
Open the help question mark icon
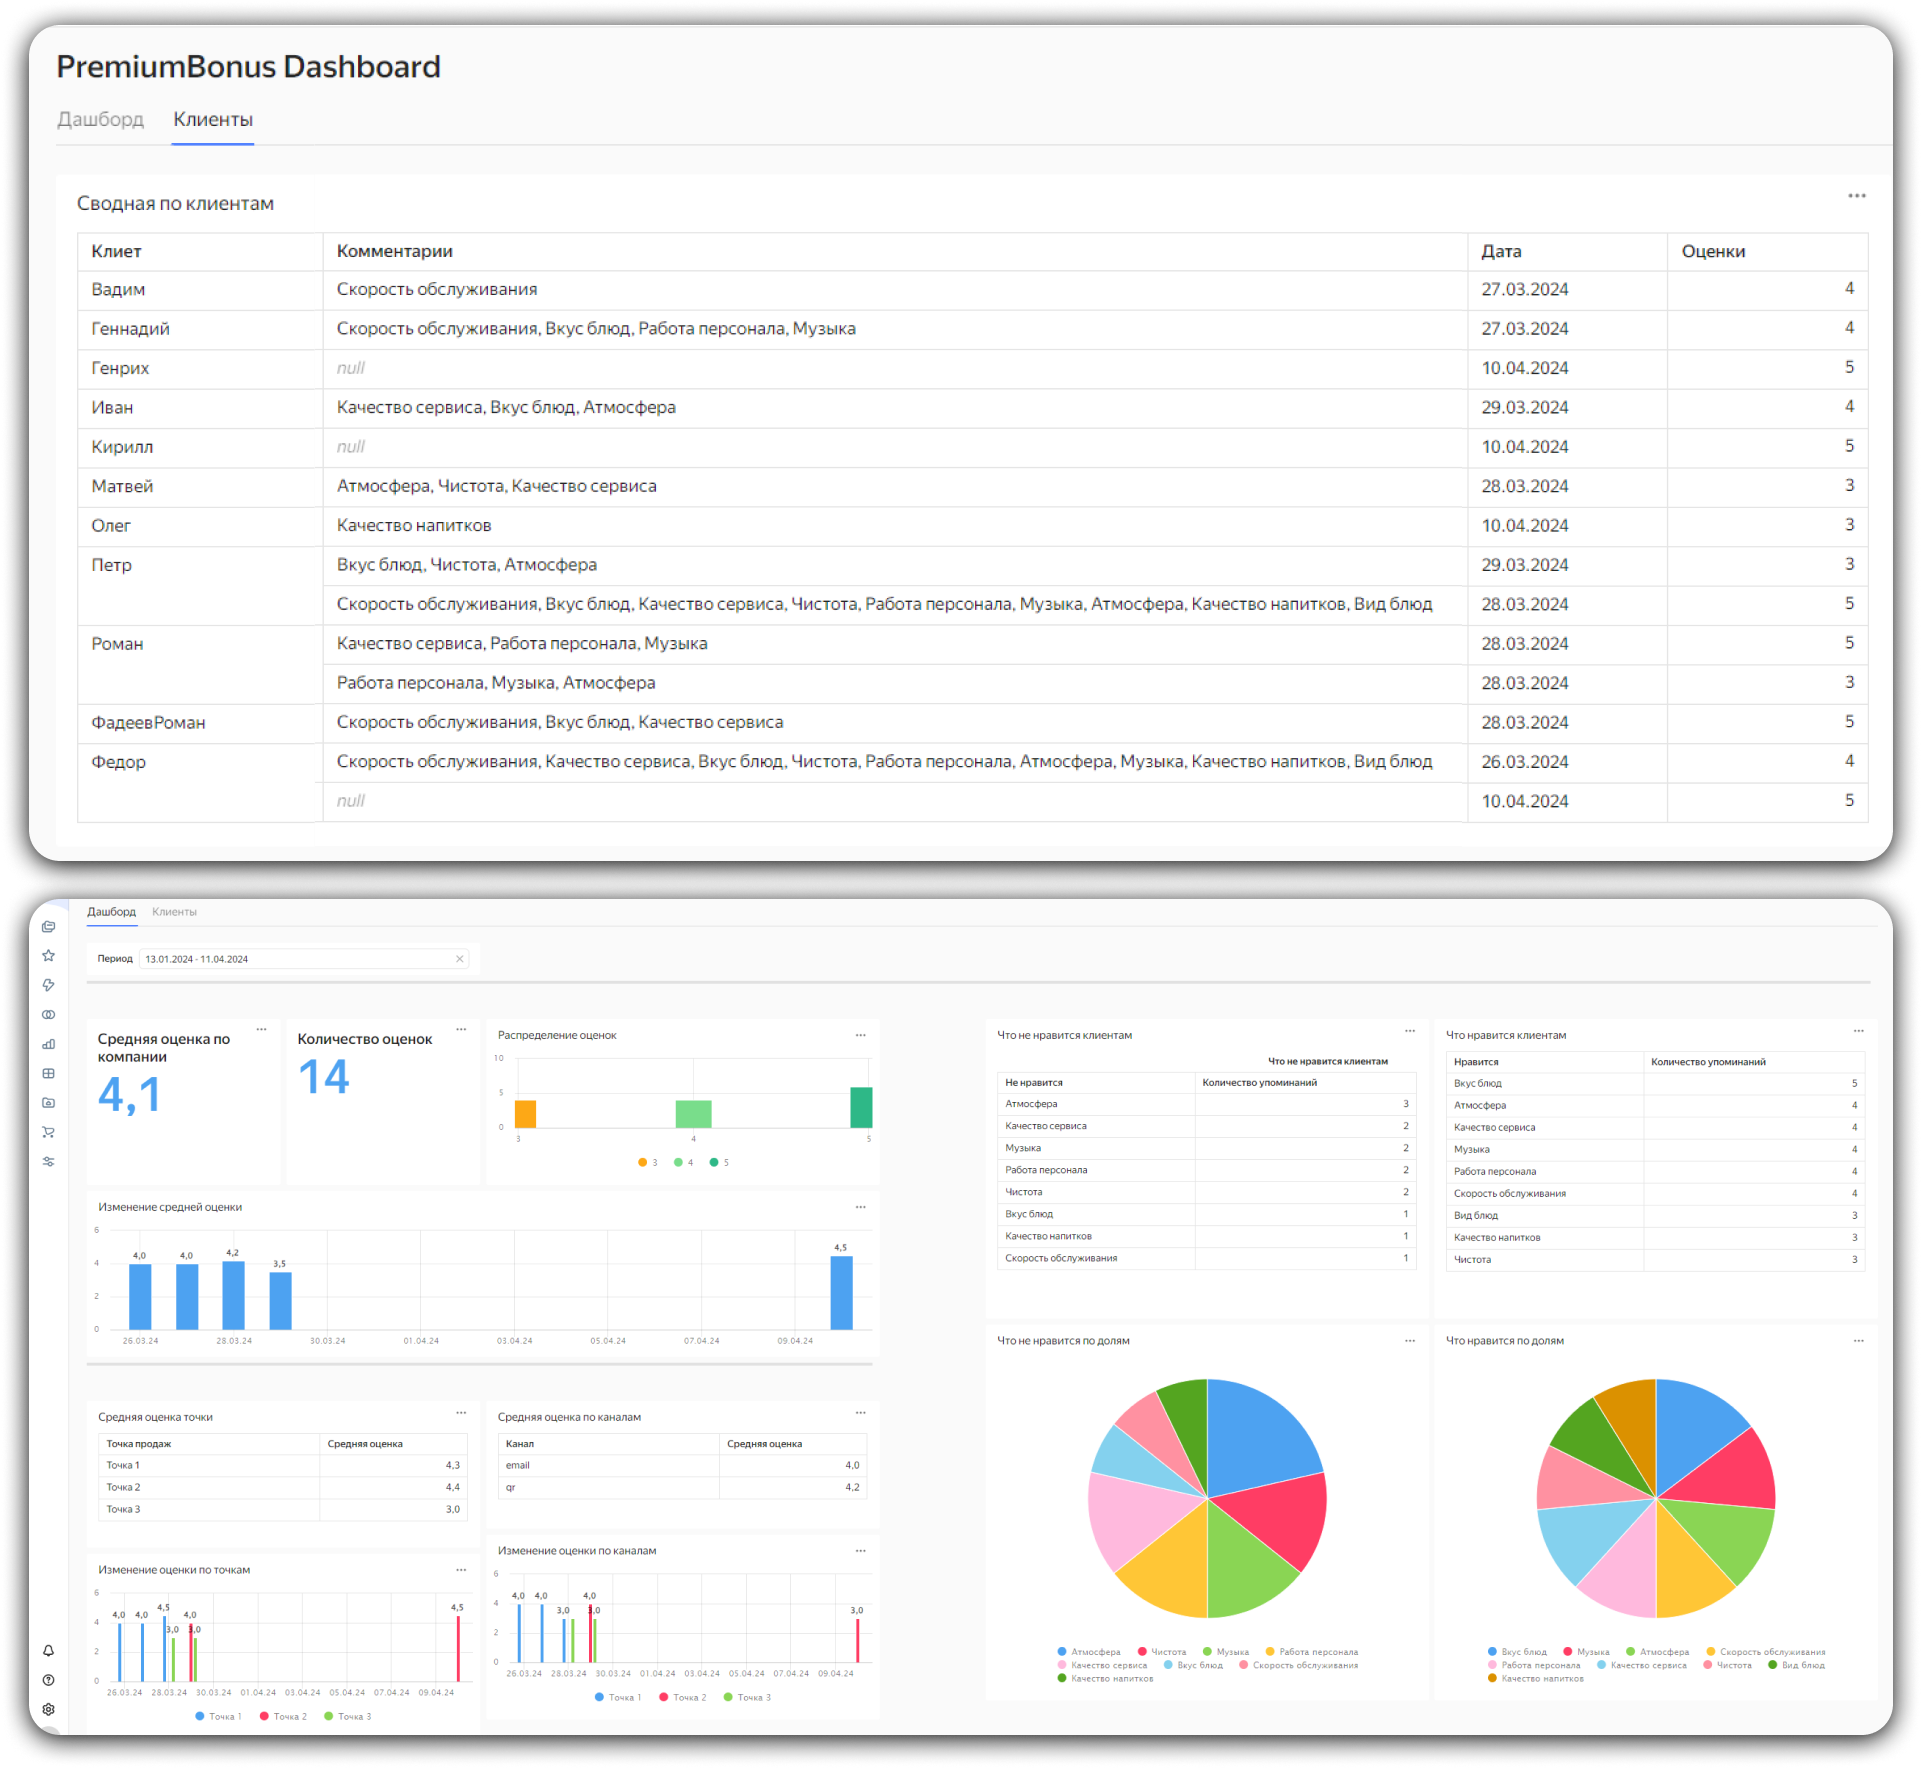point(48,1680)
